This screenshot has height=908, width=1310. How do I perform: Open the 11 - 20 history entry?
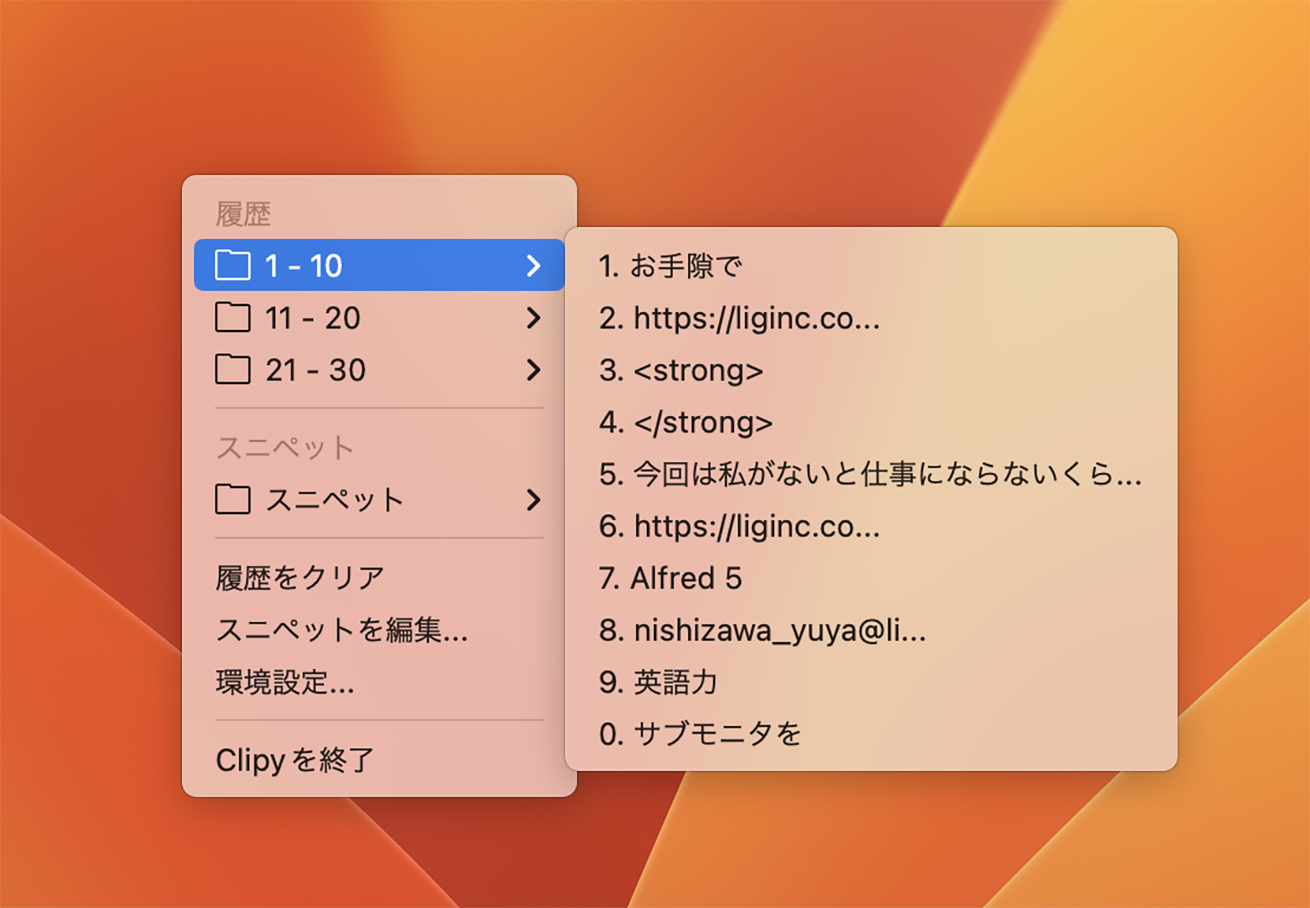pos(379,318)
